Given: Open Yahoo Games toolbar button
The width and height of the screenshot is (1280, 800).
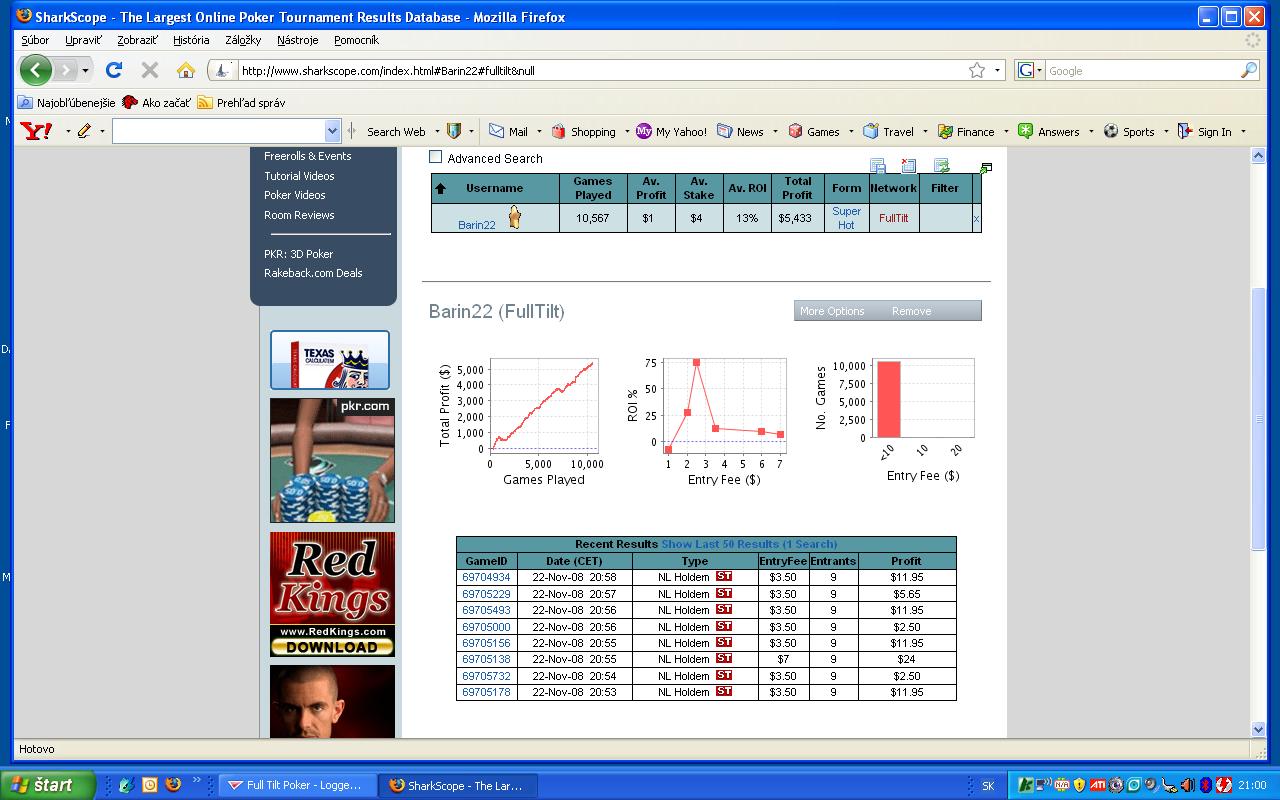Looking at the screenshot, I should (x=814, y=131).
